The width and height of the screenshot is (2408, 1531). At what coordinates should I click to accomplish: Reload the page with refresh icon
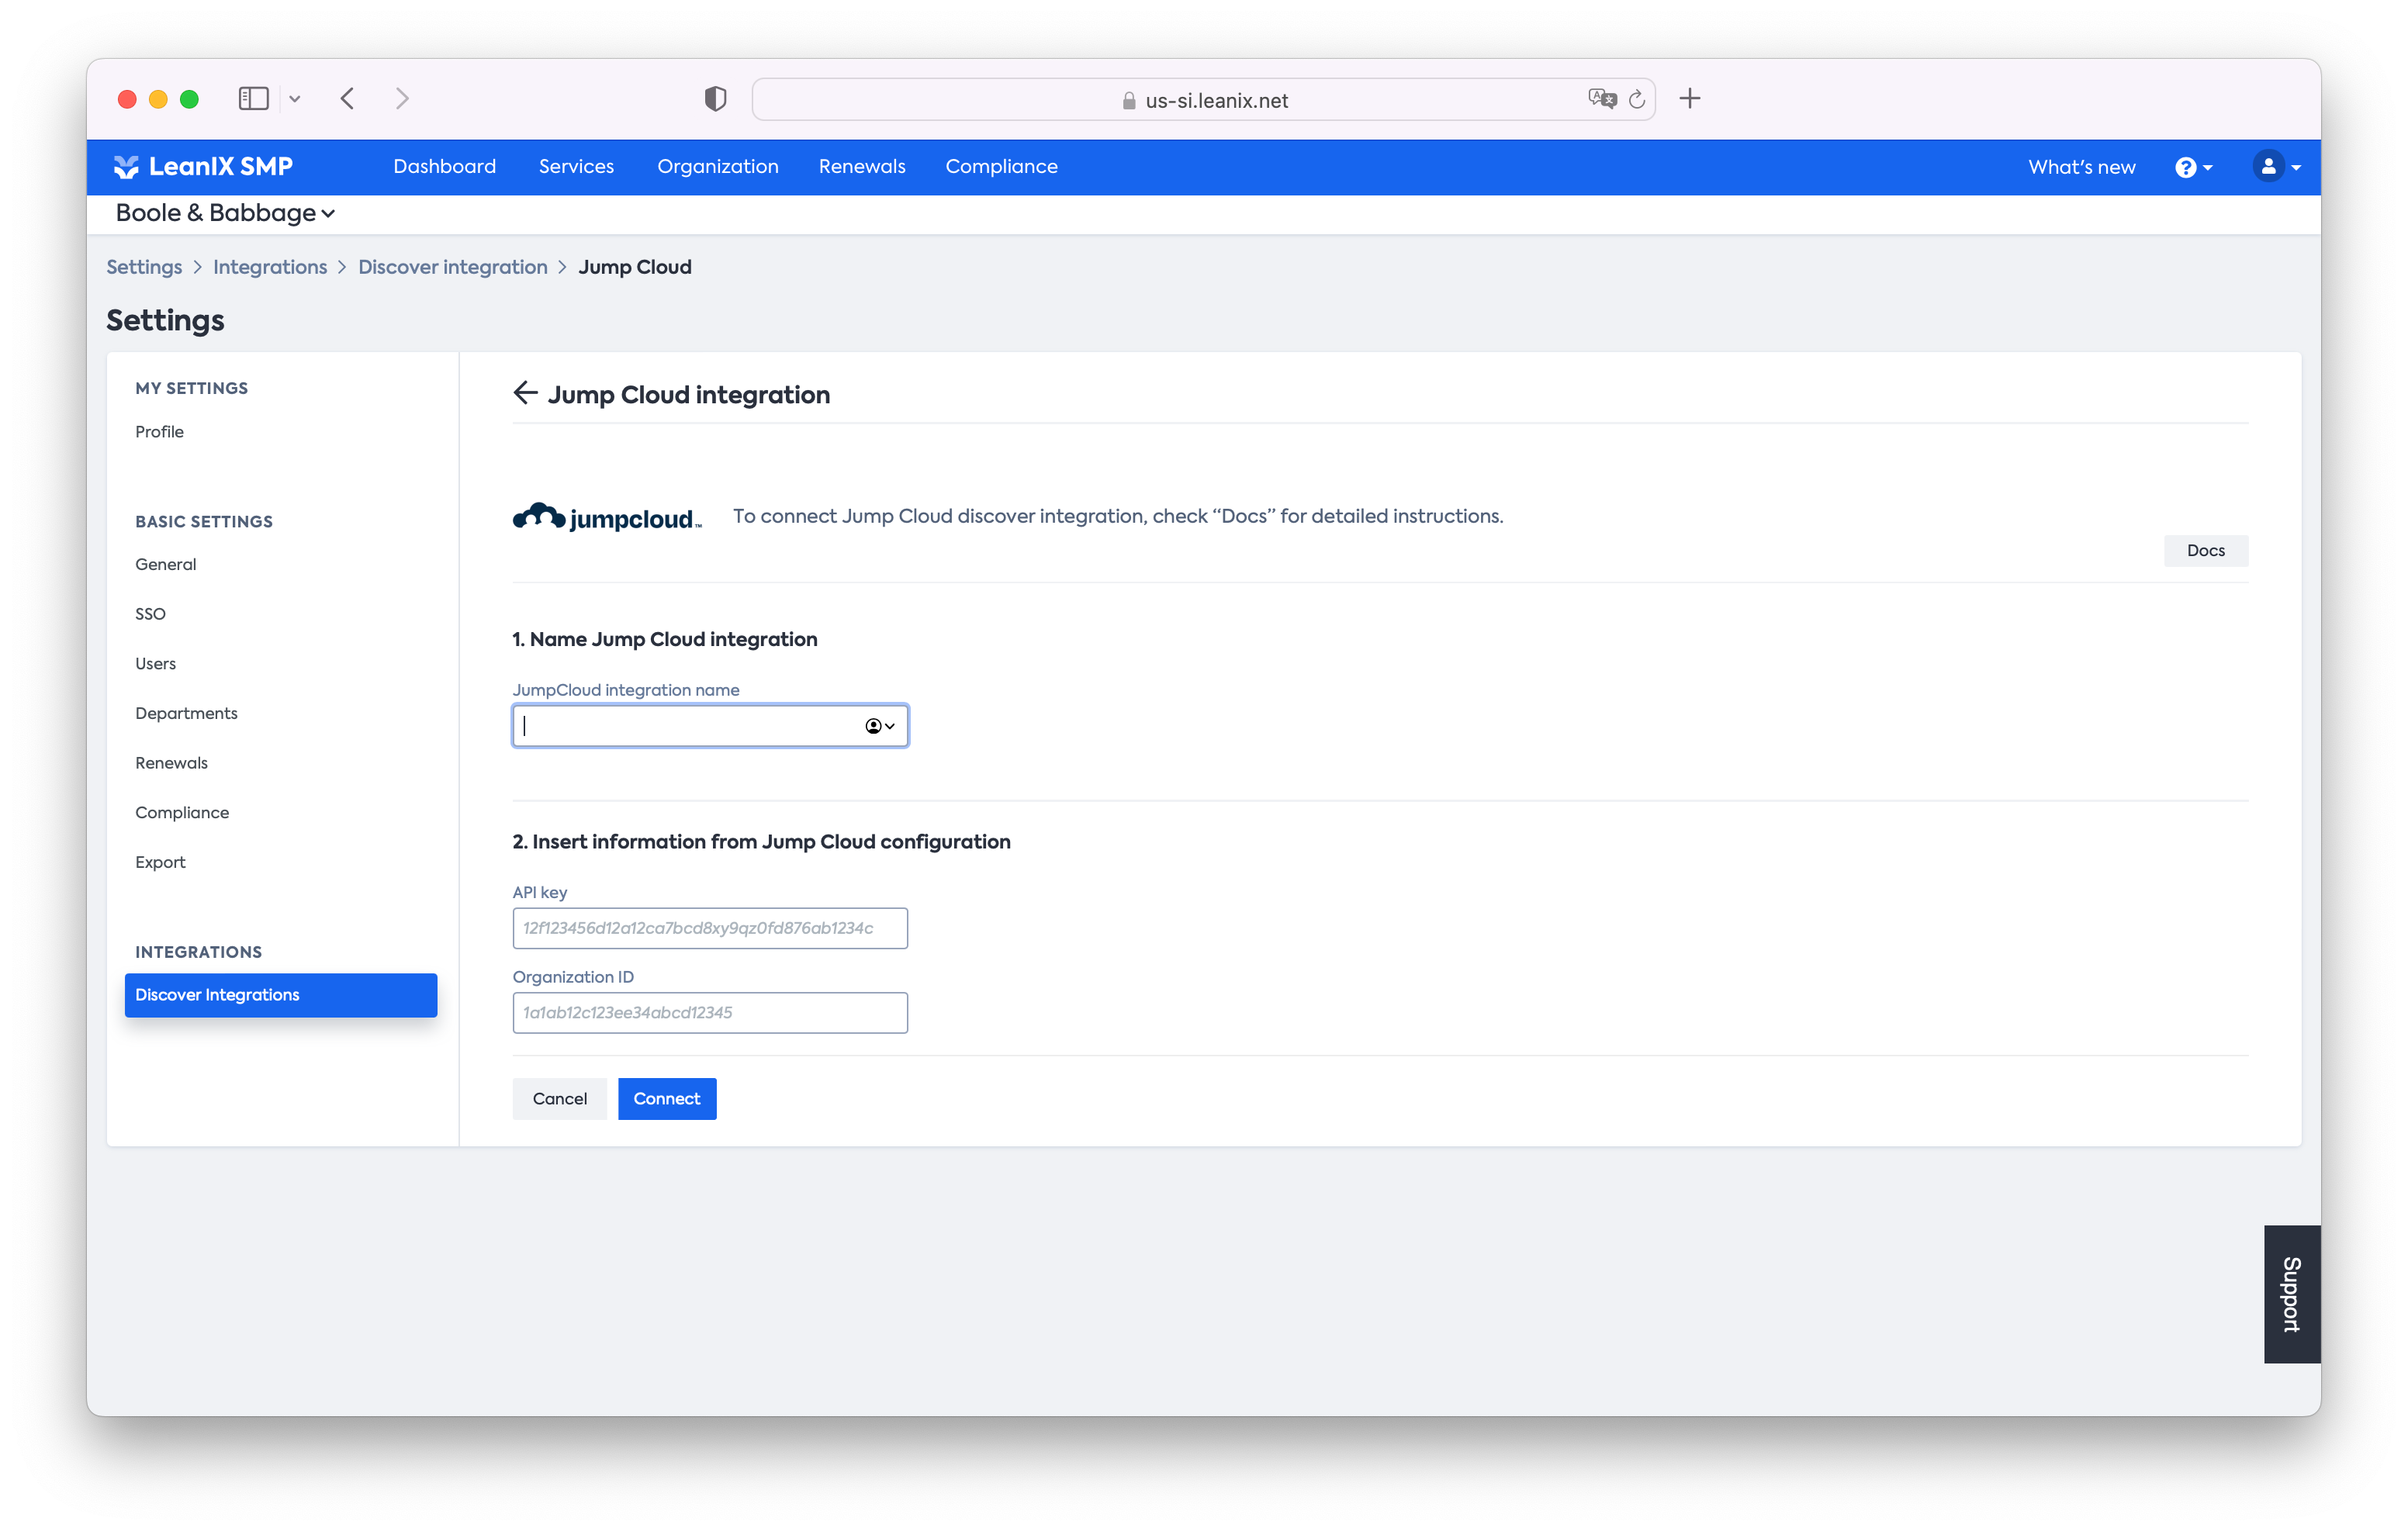tap(1637, 99)
